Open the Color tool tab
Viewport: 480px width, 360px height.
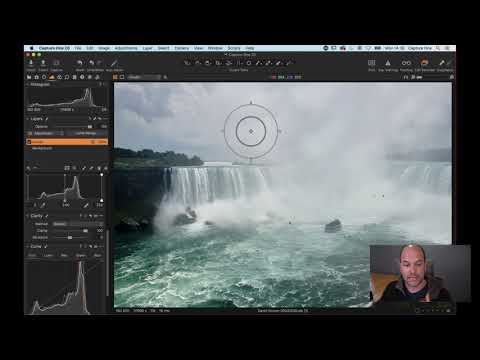(x=59, y=77)
